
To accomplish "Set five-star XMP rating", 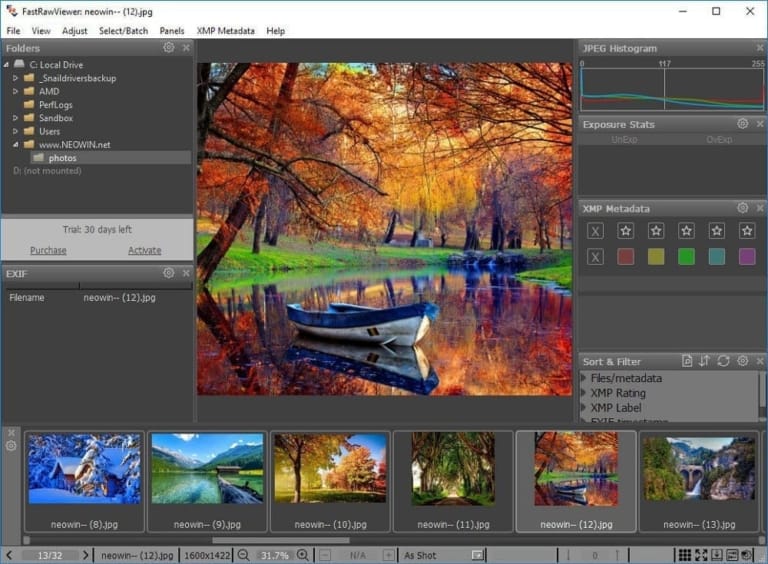I will 747,231.
